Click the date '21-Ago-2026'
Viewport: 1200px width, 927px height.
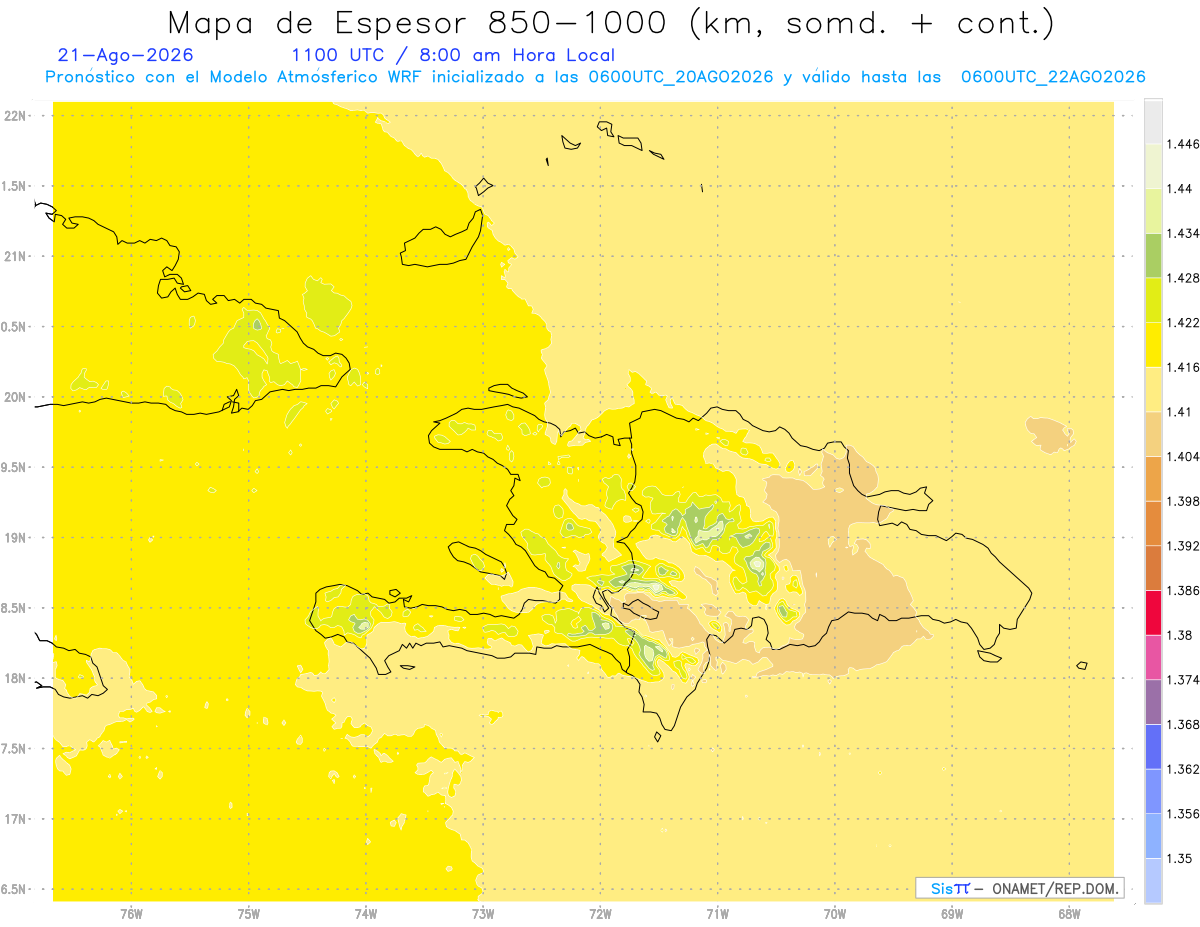point(126,55)
